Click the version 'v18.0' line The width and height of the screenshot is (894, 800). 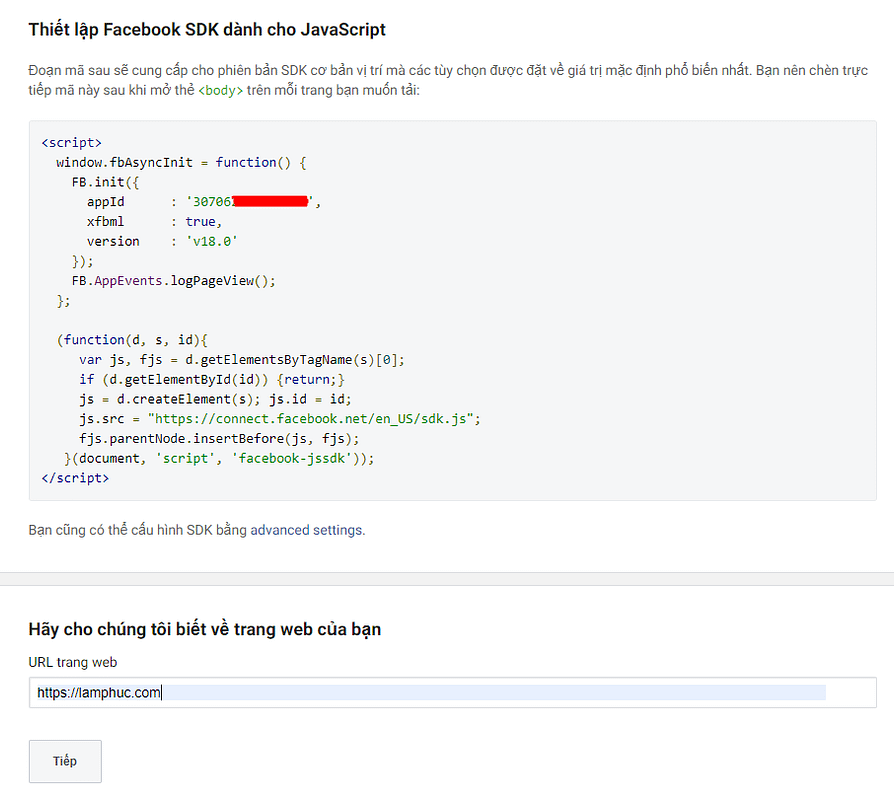tap(162, 241)
